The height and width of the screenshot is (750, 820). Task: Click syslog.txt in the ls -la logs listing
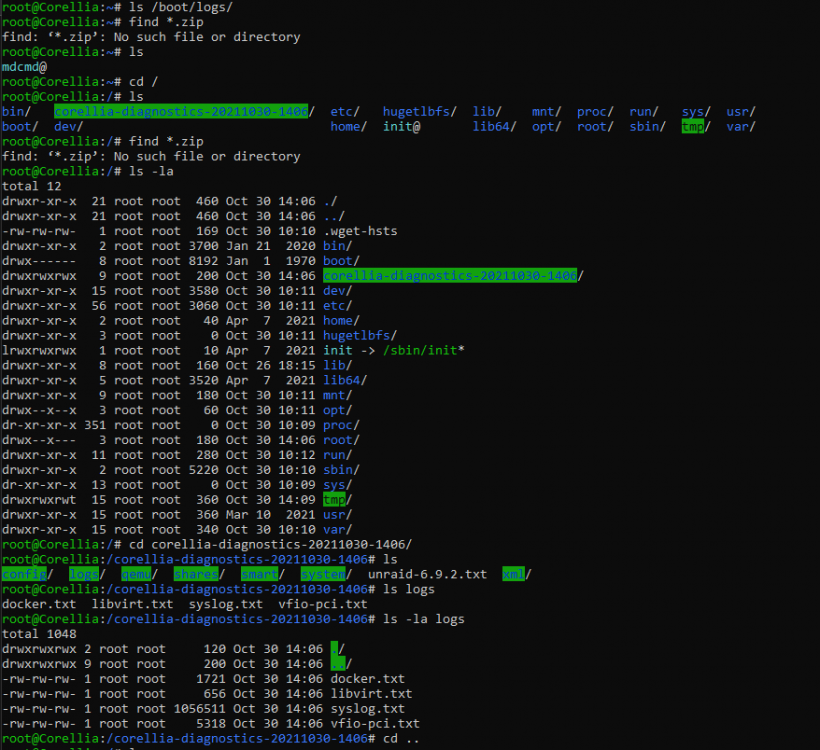coord(368,709)
